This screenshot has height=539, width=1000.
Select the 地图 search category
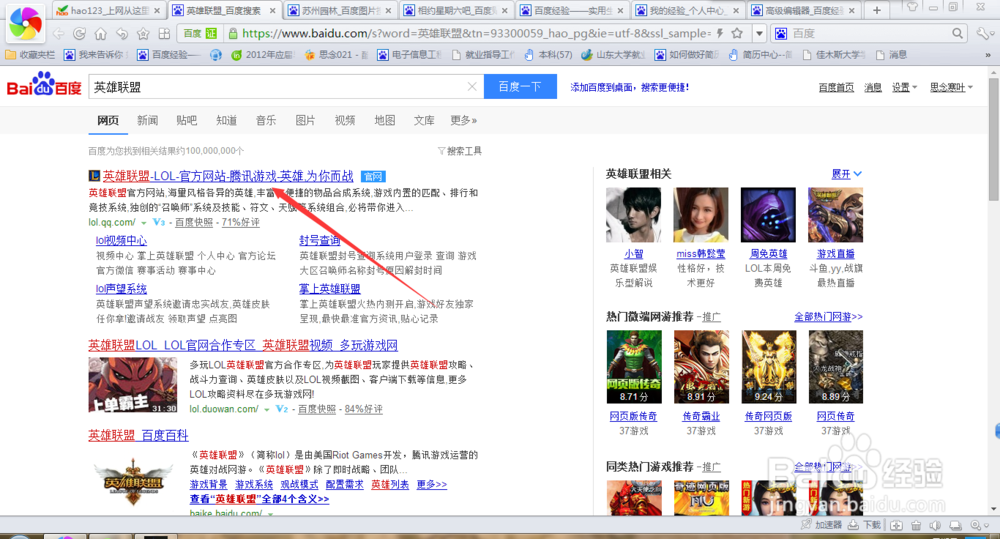coord(385,120)
